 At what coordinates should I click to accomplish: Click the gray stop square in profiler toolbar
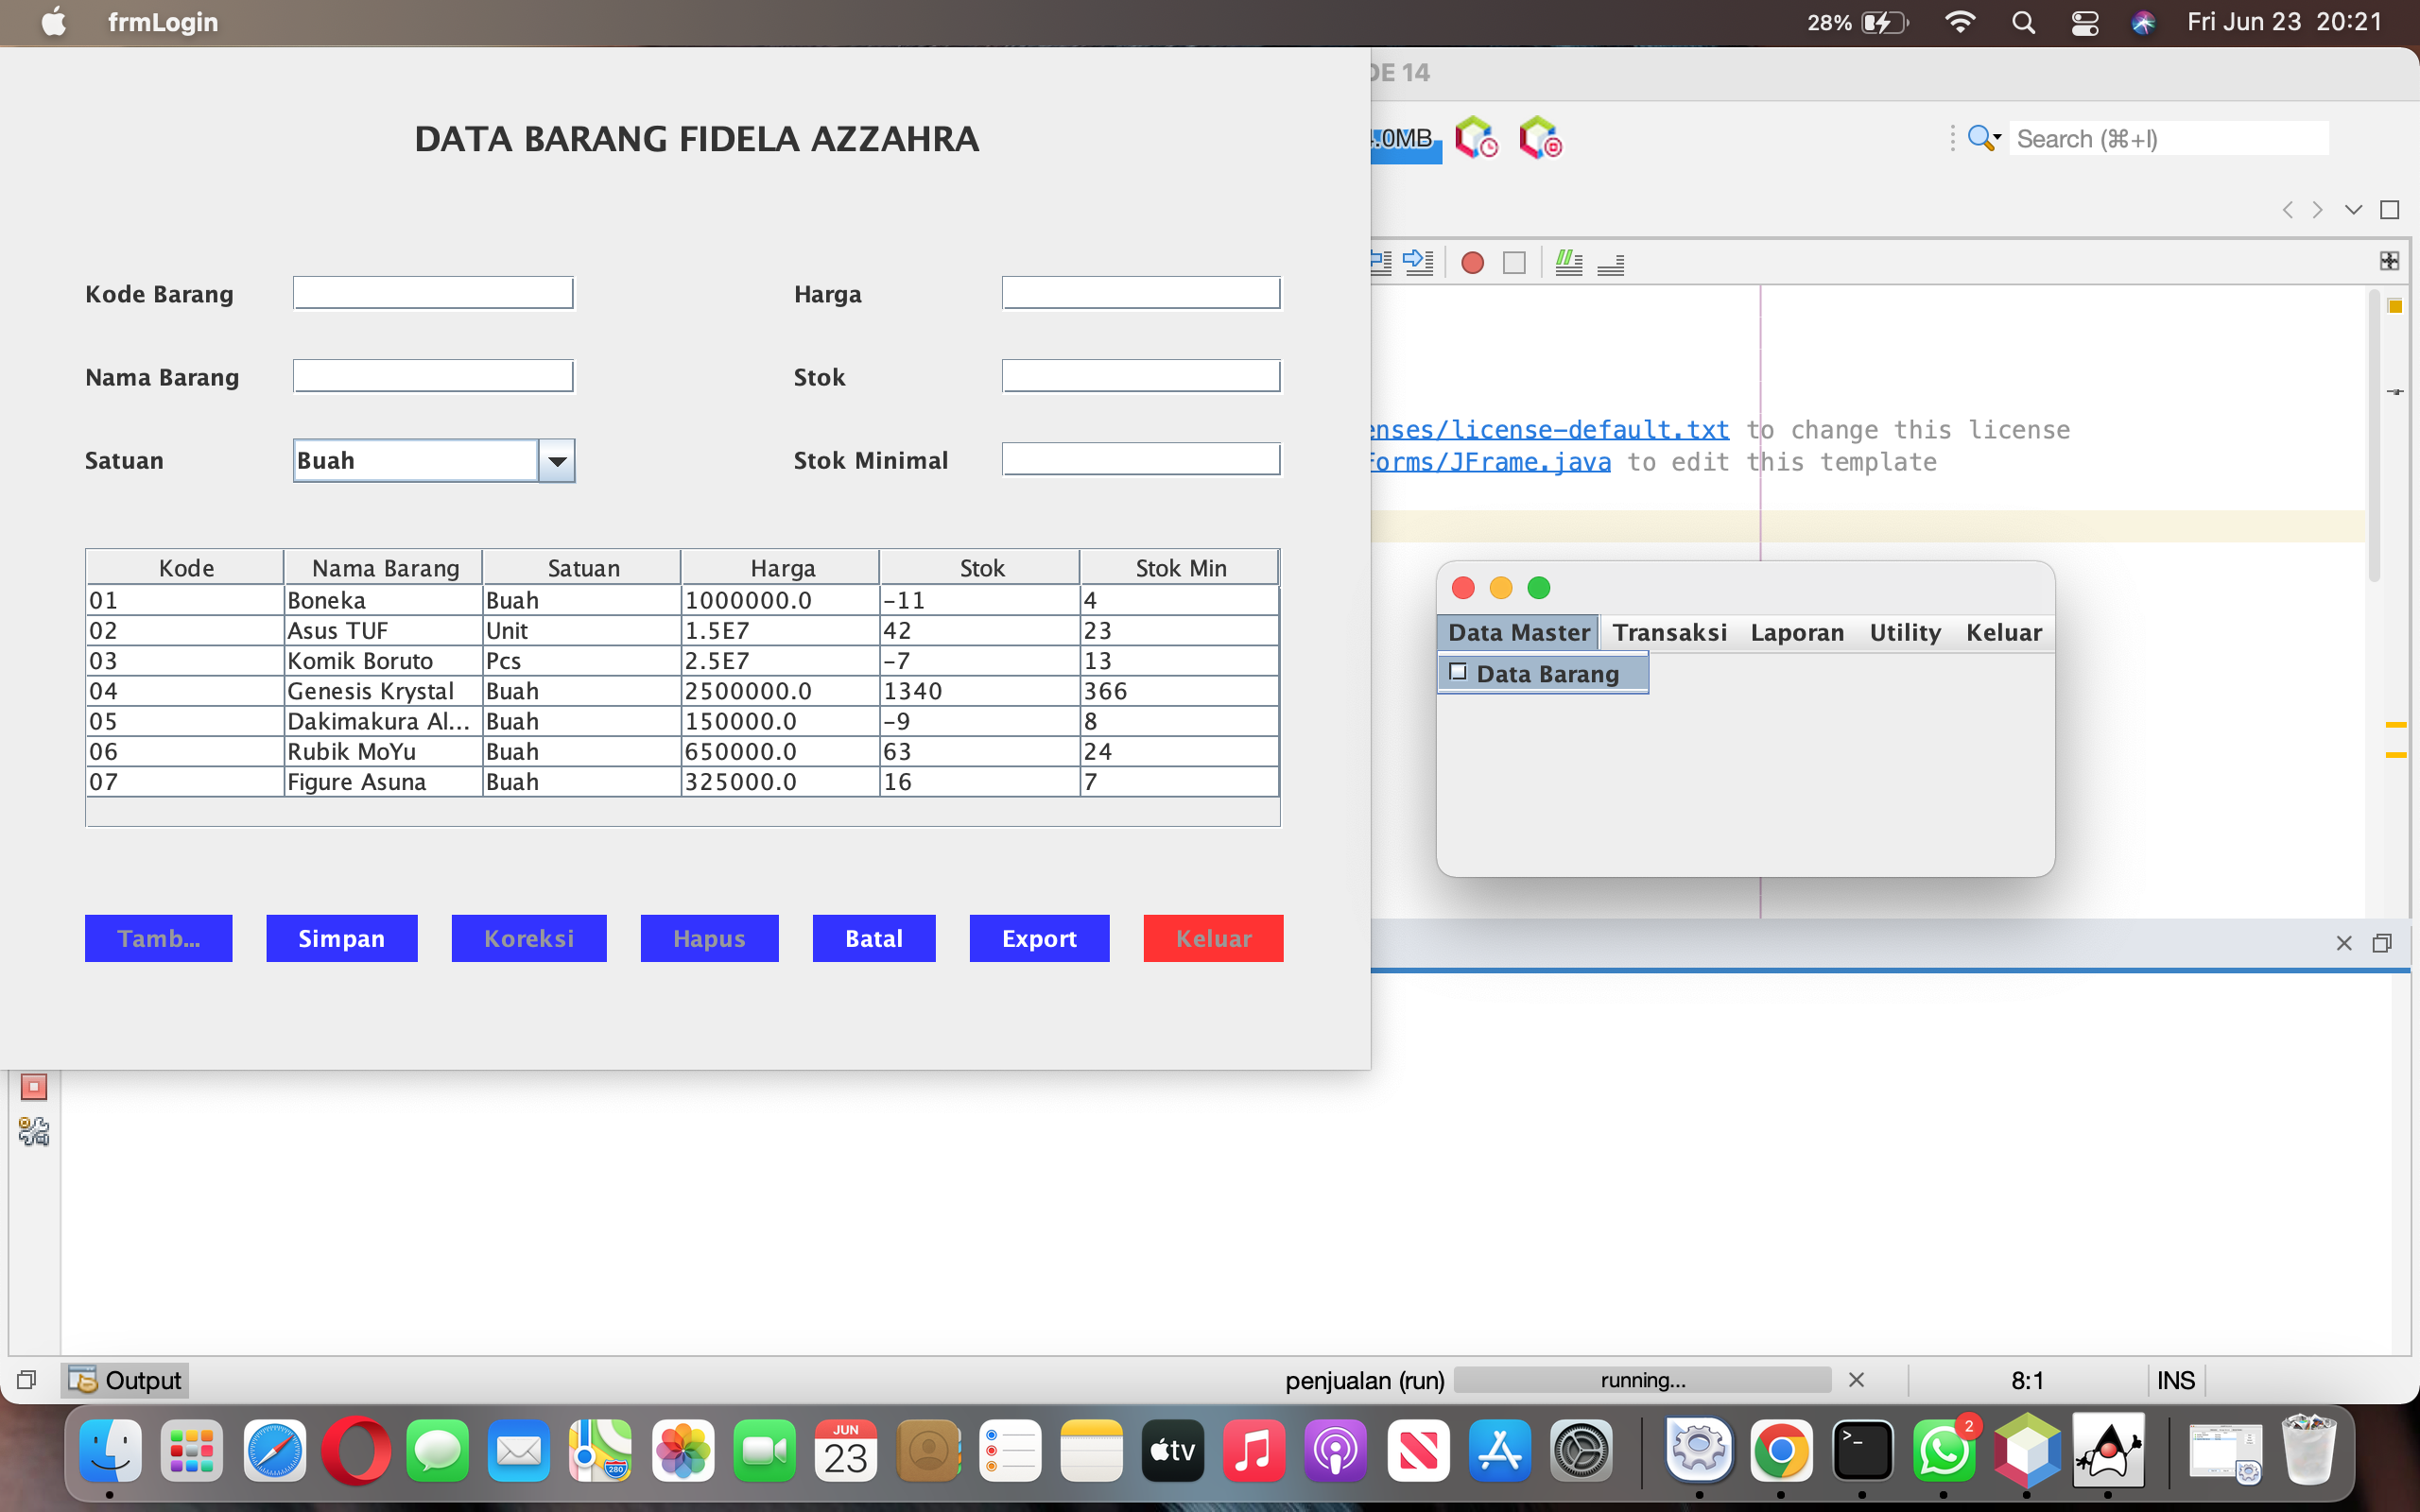point(1514,263)
